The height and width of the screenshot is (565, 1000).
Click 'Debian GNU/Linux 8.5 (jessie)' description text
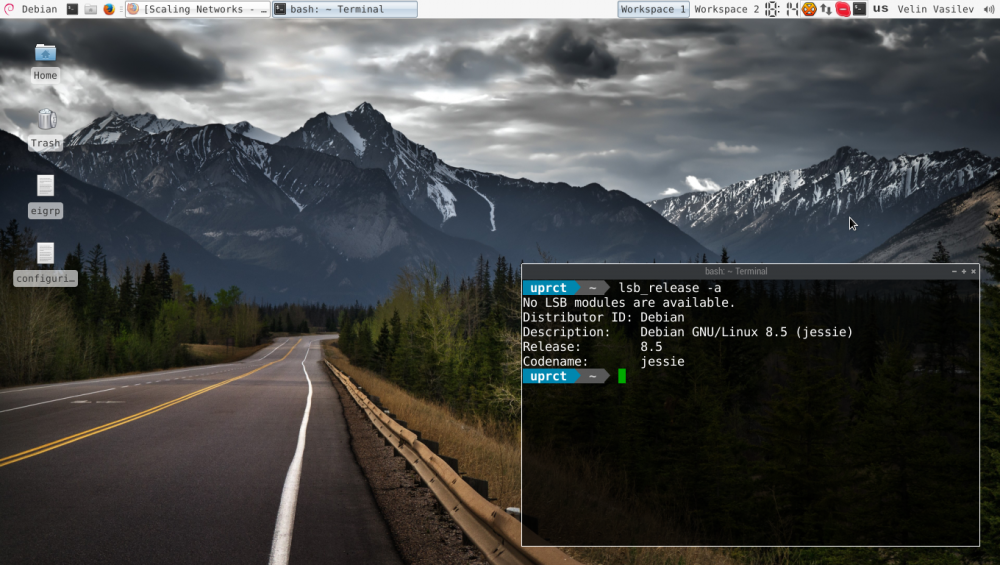[x=746, y=332]
